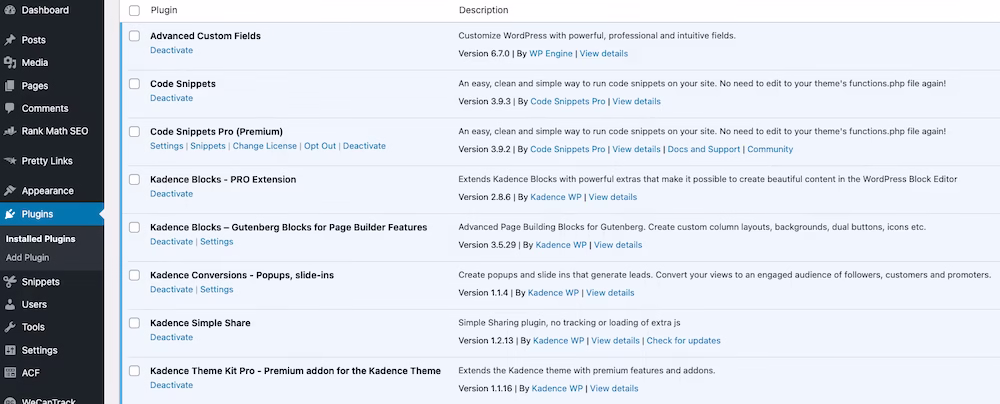
Task: Click the Snippets scissors icon
Action: point(10,281)
